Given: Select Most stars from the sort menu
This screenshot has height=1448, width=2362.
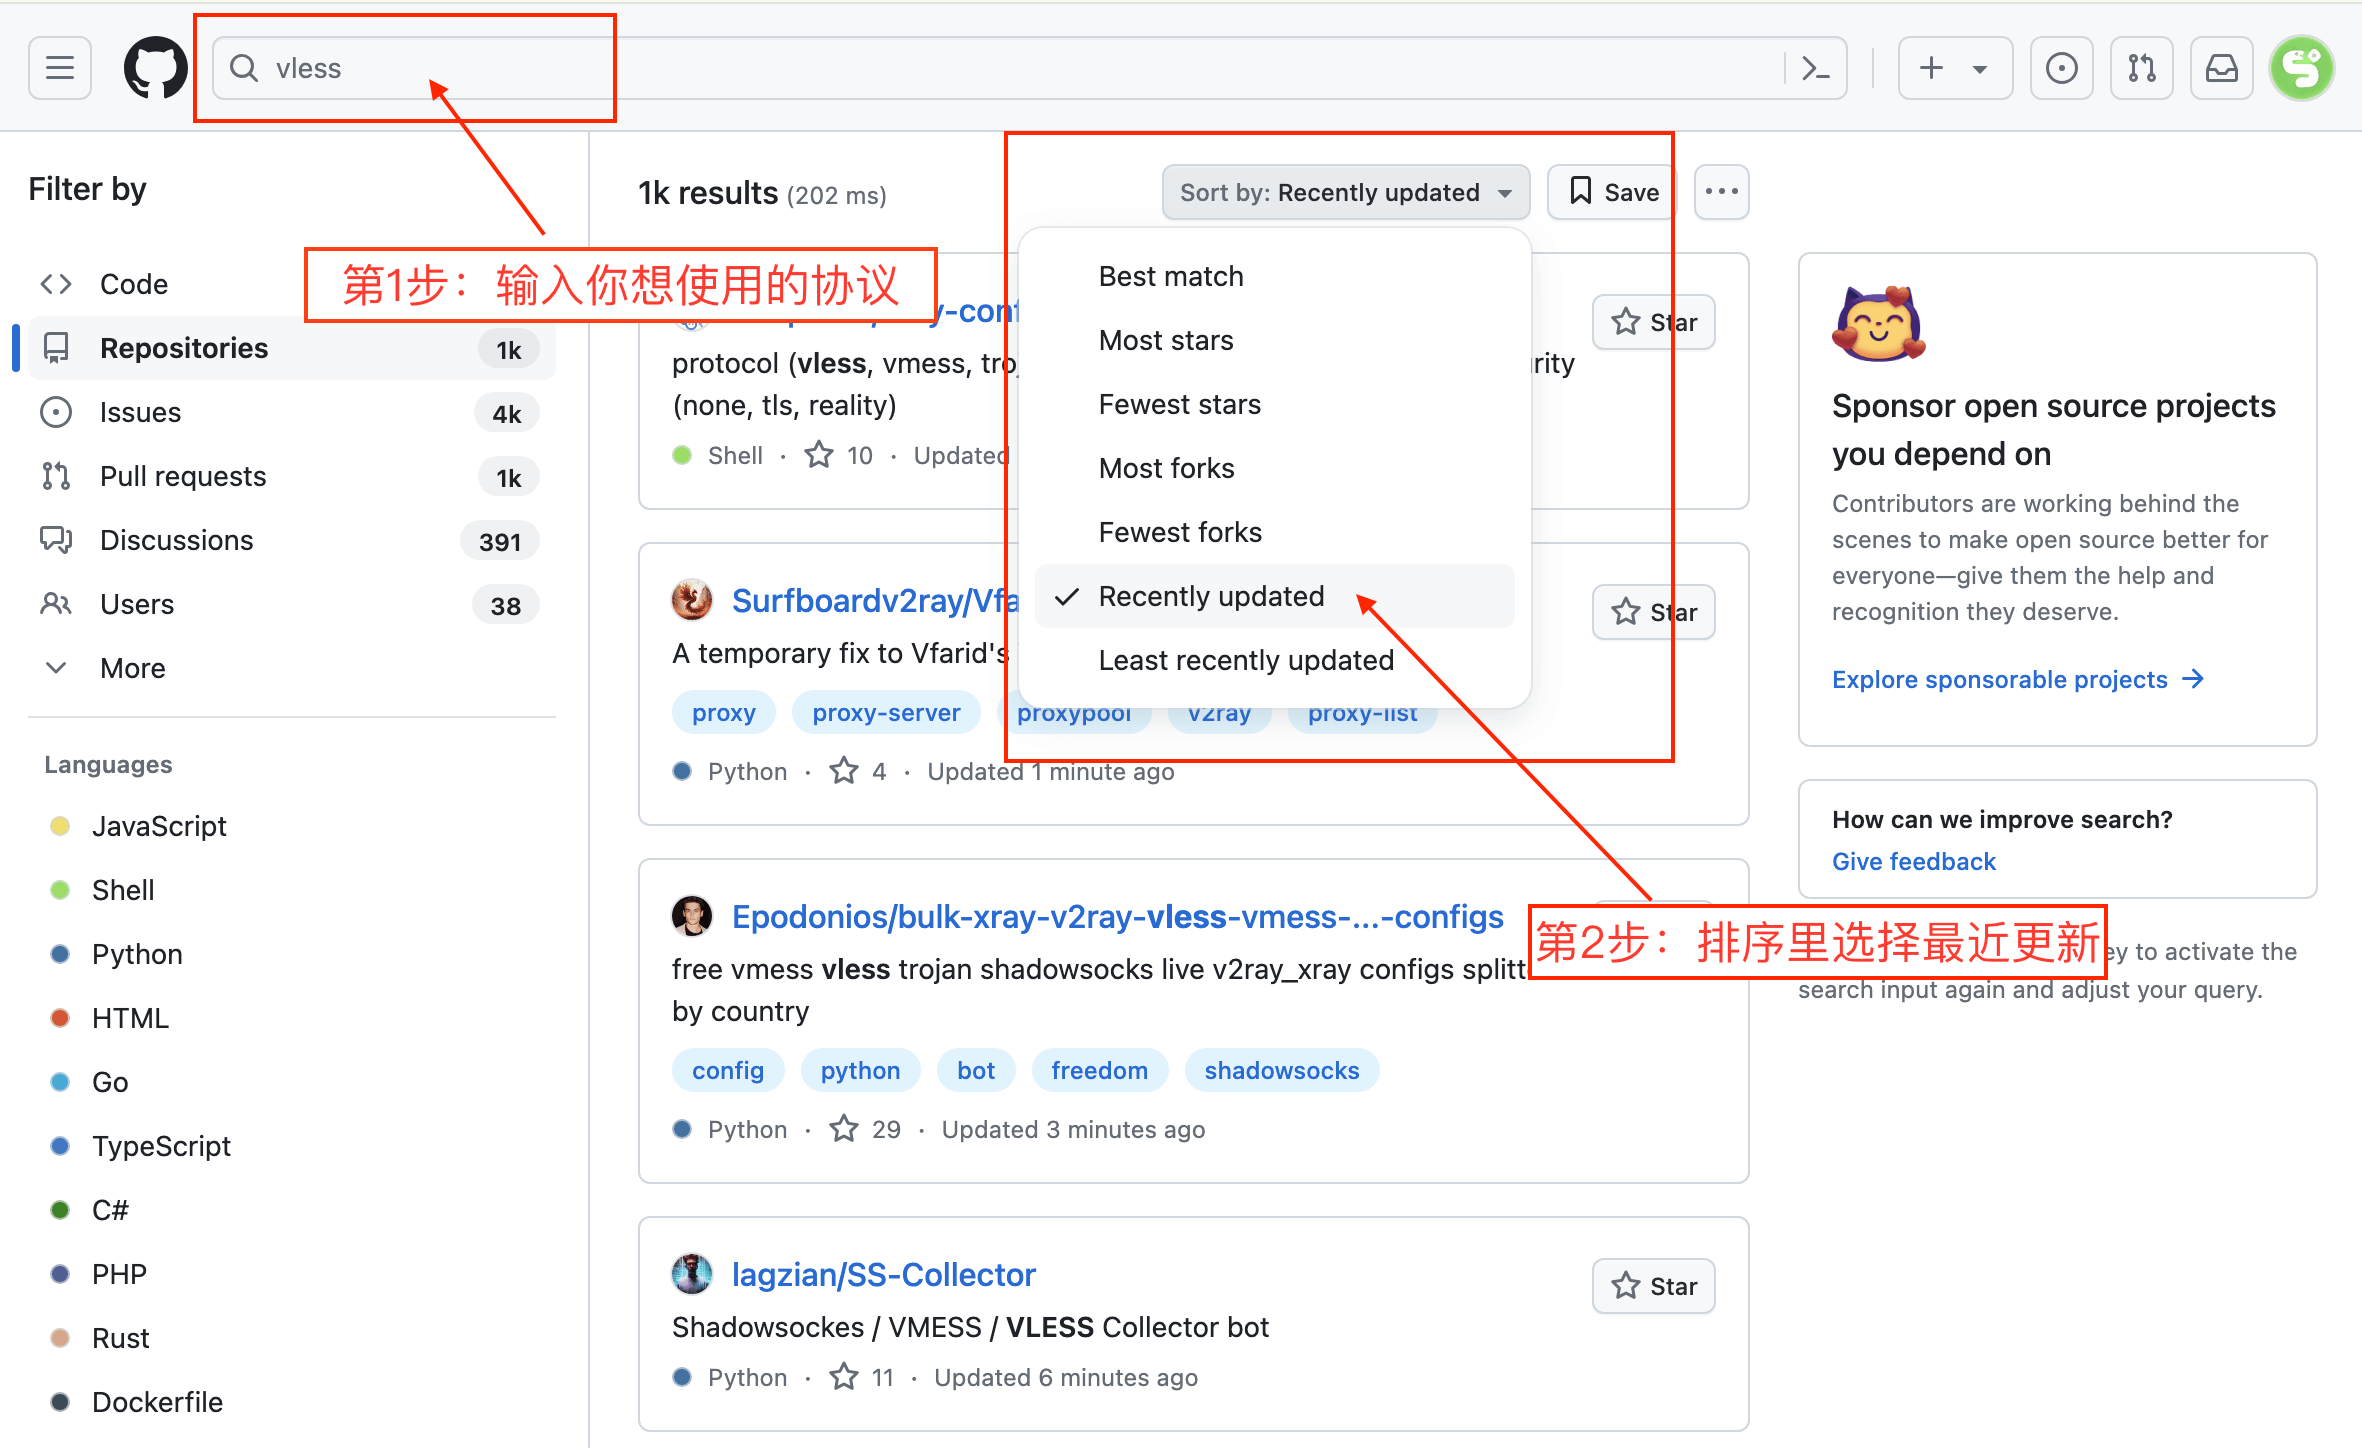Looking at the screenshot, I should coord(1166,339).
